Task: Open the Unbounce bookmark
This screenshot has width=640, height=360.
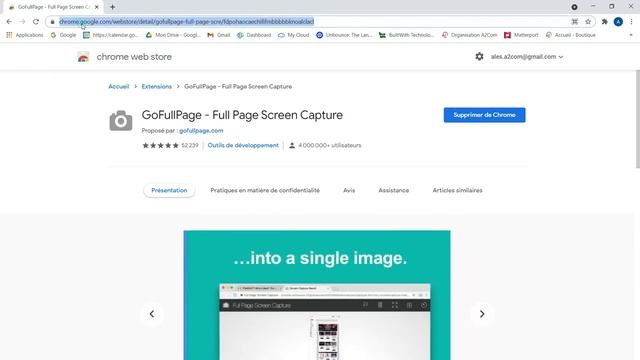Action: [344, 35]
